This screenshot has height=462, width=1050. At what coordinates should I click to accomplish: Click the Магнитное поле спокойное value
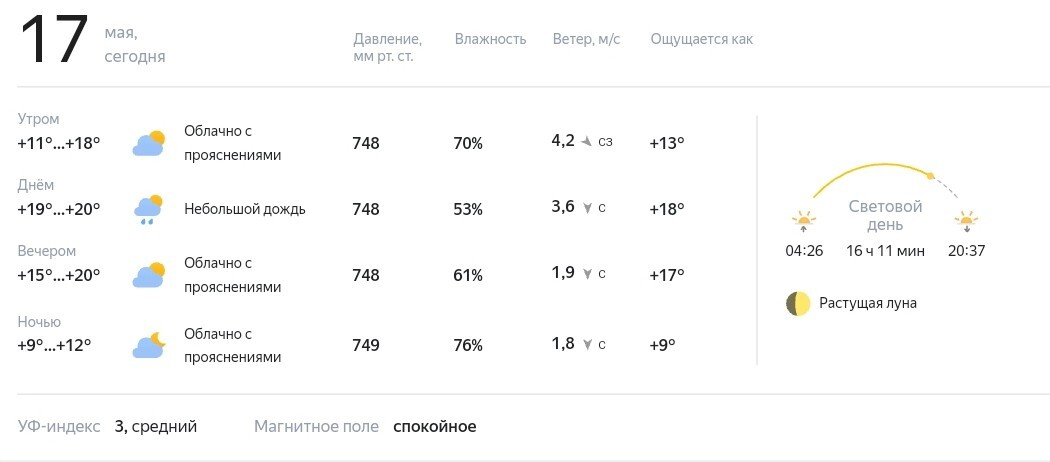point(435,427)
